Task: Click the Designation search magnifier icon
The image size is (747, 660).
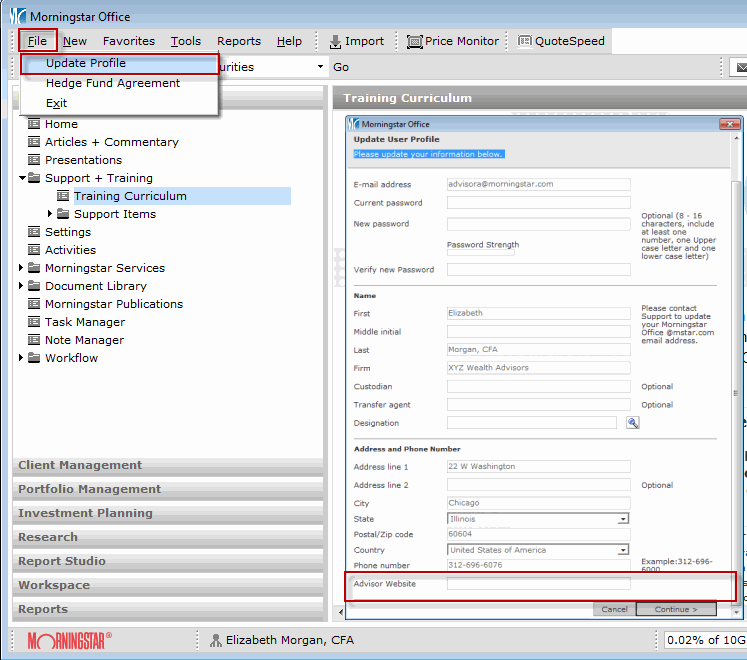Action: pos(632,423)
